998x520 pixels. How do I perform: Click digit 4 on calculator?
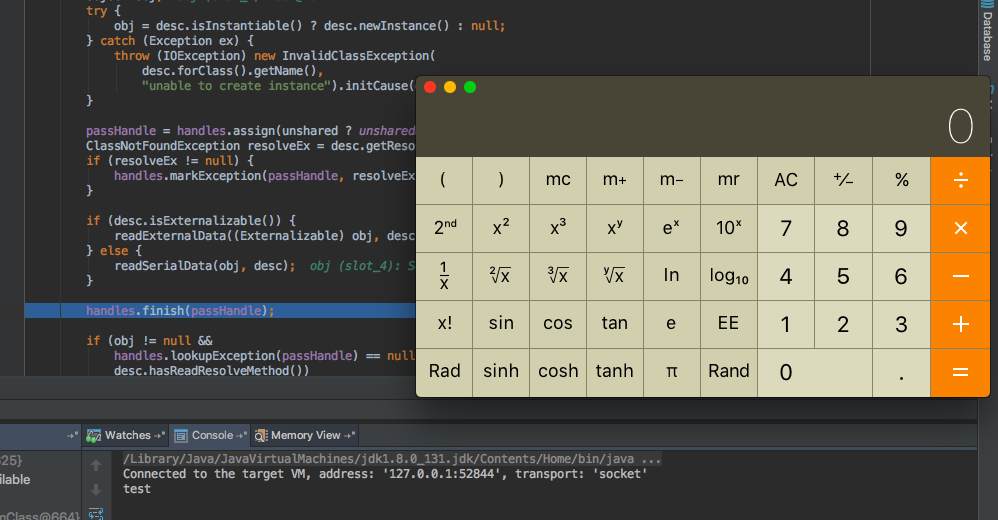click(x=786, y=276)
